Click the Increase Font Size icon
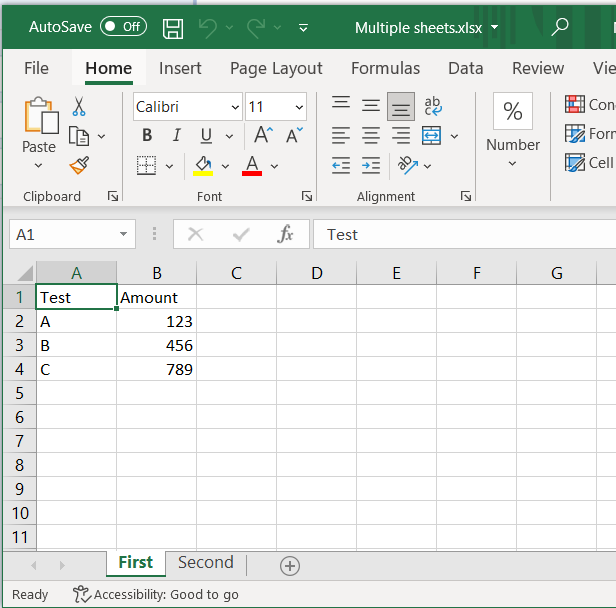616x608 pixels. click(x=263, y=136)
